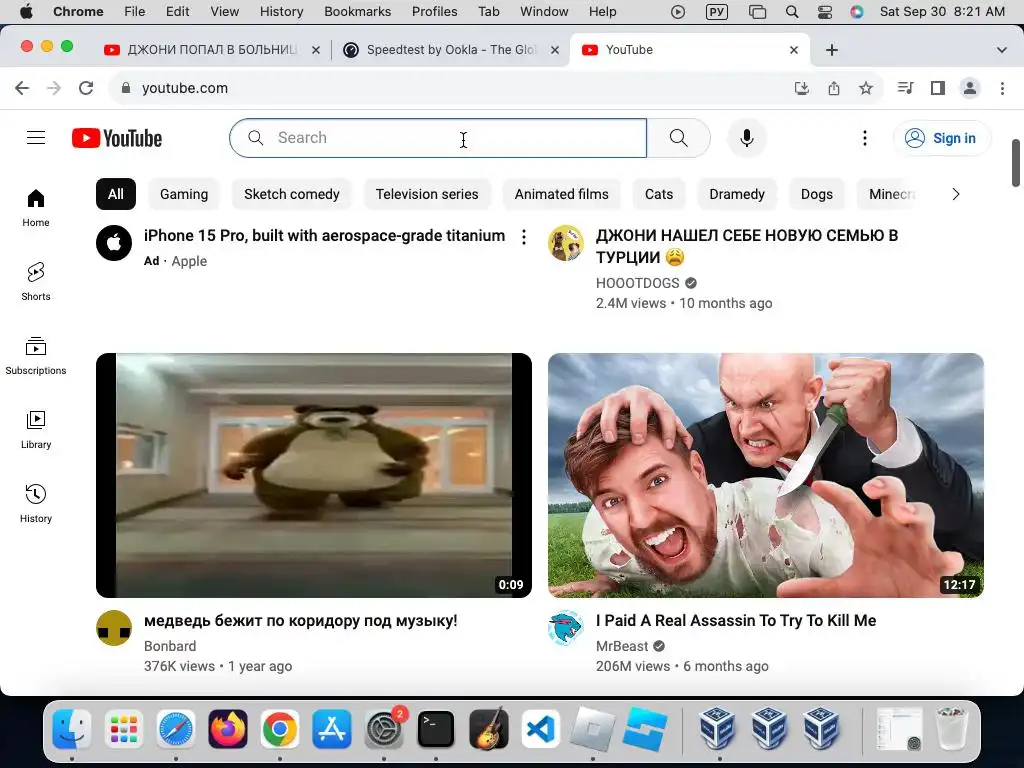Screen dimensions: 1024x768
Task: Click the YouTube logo
Action: click(x=117, y=138)
